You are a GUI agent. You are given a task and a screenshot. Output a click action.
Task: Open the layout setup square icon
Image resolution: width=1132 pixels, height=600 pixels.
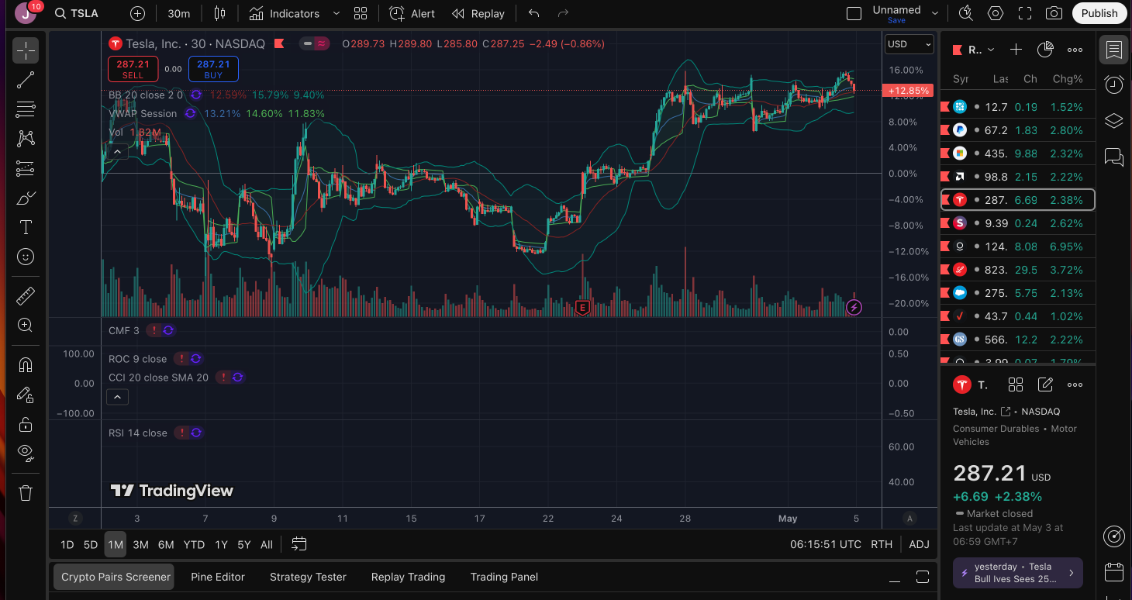(854, 13)
